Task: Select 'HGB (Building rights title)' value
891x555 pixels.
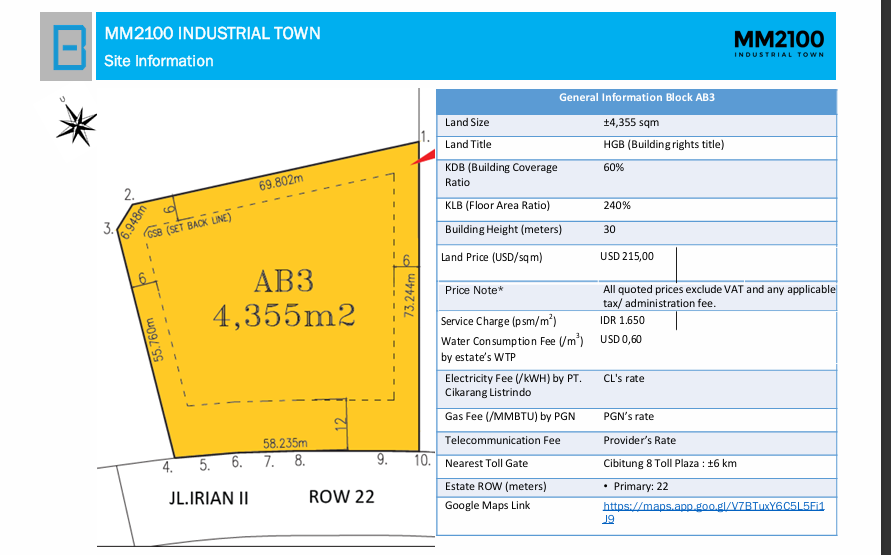Action: (x=664, y=145)
